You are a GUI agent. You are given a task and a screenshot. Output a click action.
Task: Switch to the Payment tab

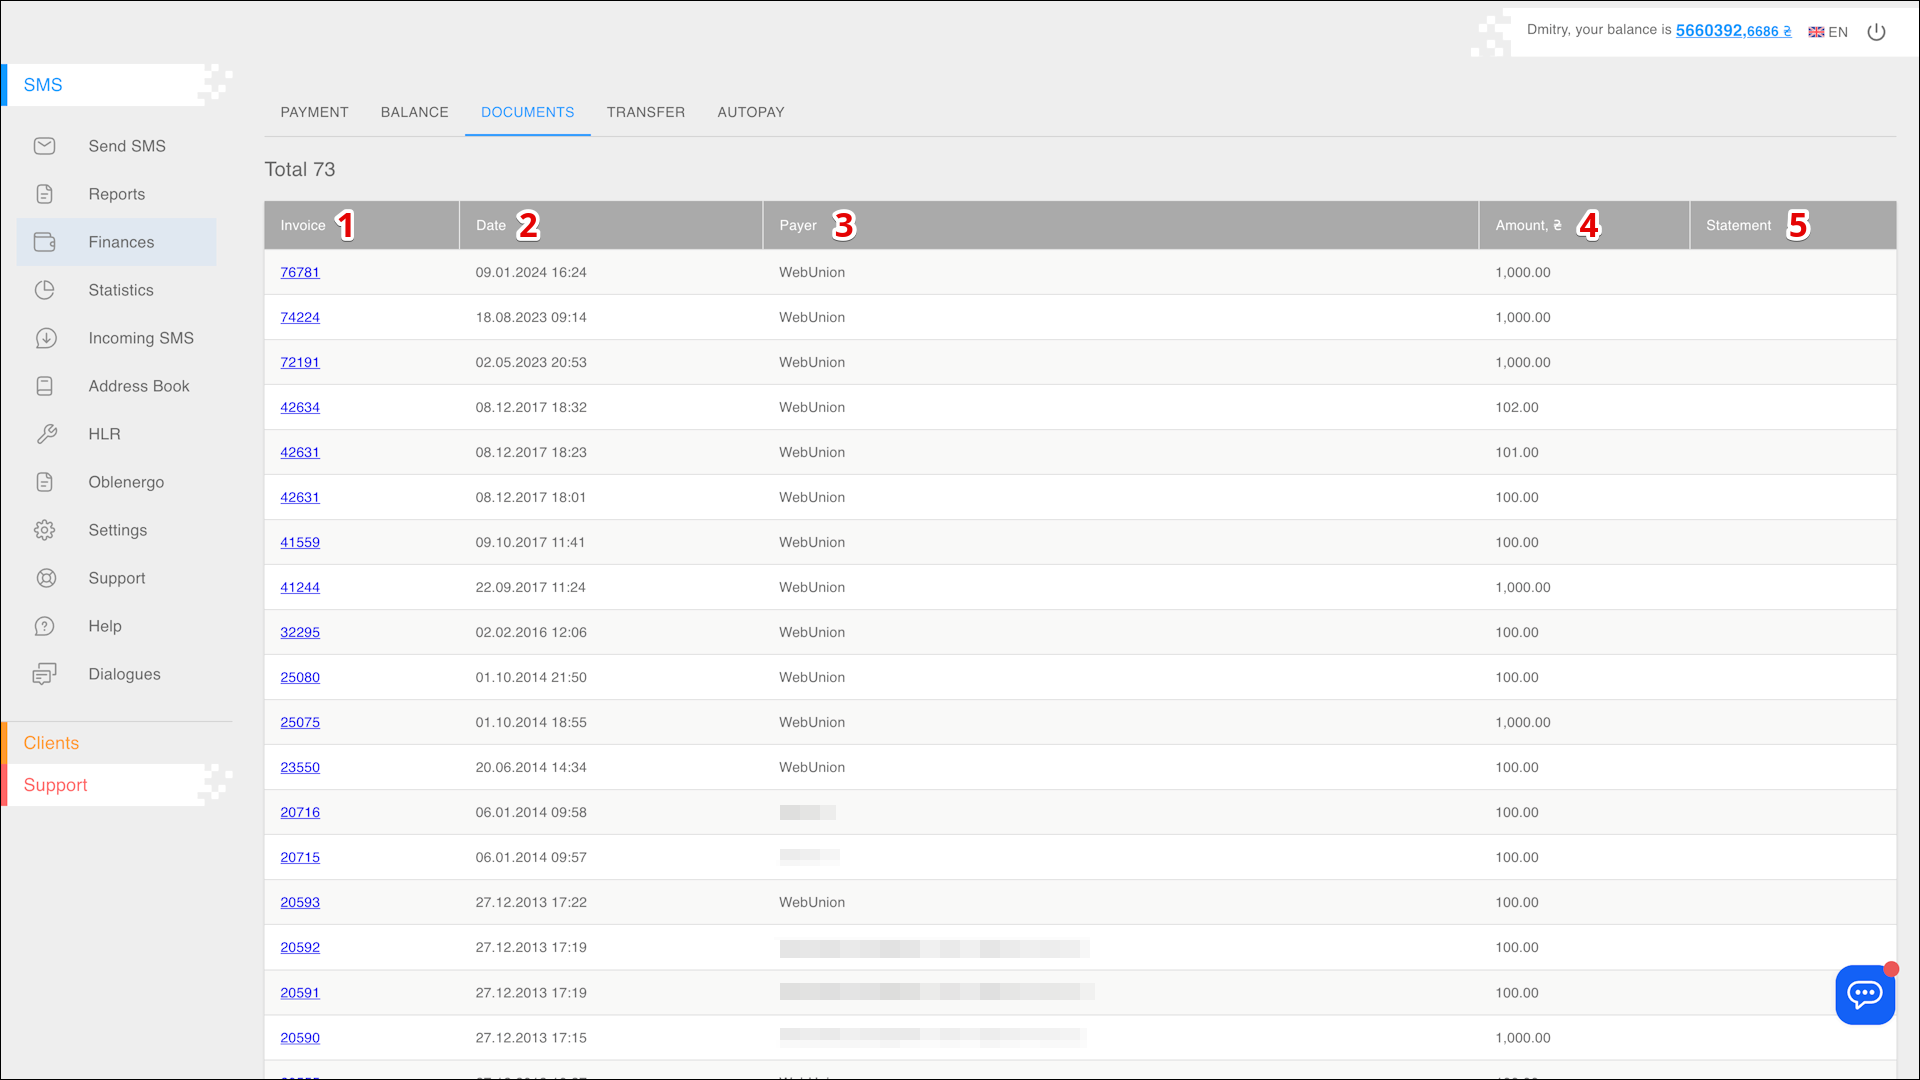pos(314,112)
